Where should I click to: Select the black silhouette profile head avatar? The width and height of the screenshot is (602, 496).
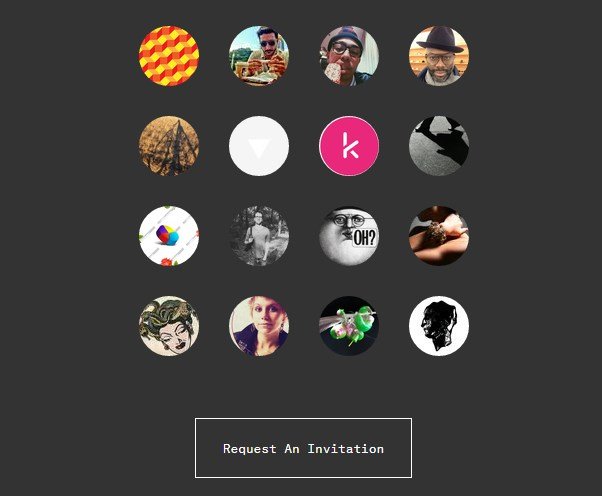tap(439, 326)
